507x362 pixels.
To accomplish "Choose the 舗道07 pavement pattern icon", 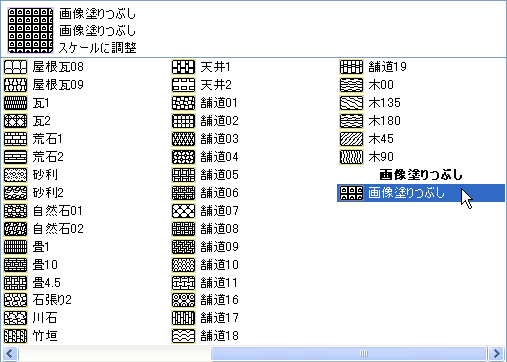I will coord(183,211).
